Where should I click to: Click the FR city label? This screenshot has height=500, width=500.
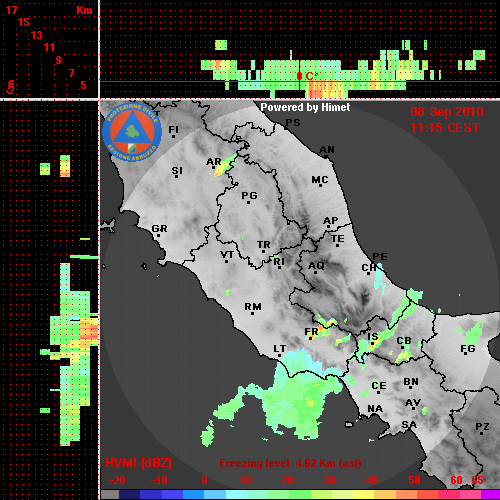pyautogui.click(x=311, y=332)
